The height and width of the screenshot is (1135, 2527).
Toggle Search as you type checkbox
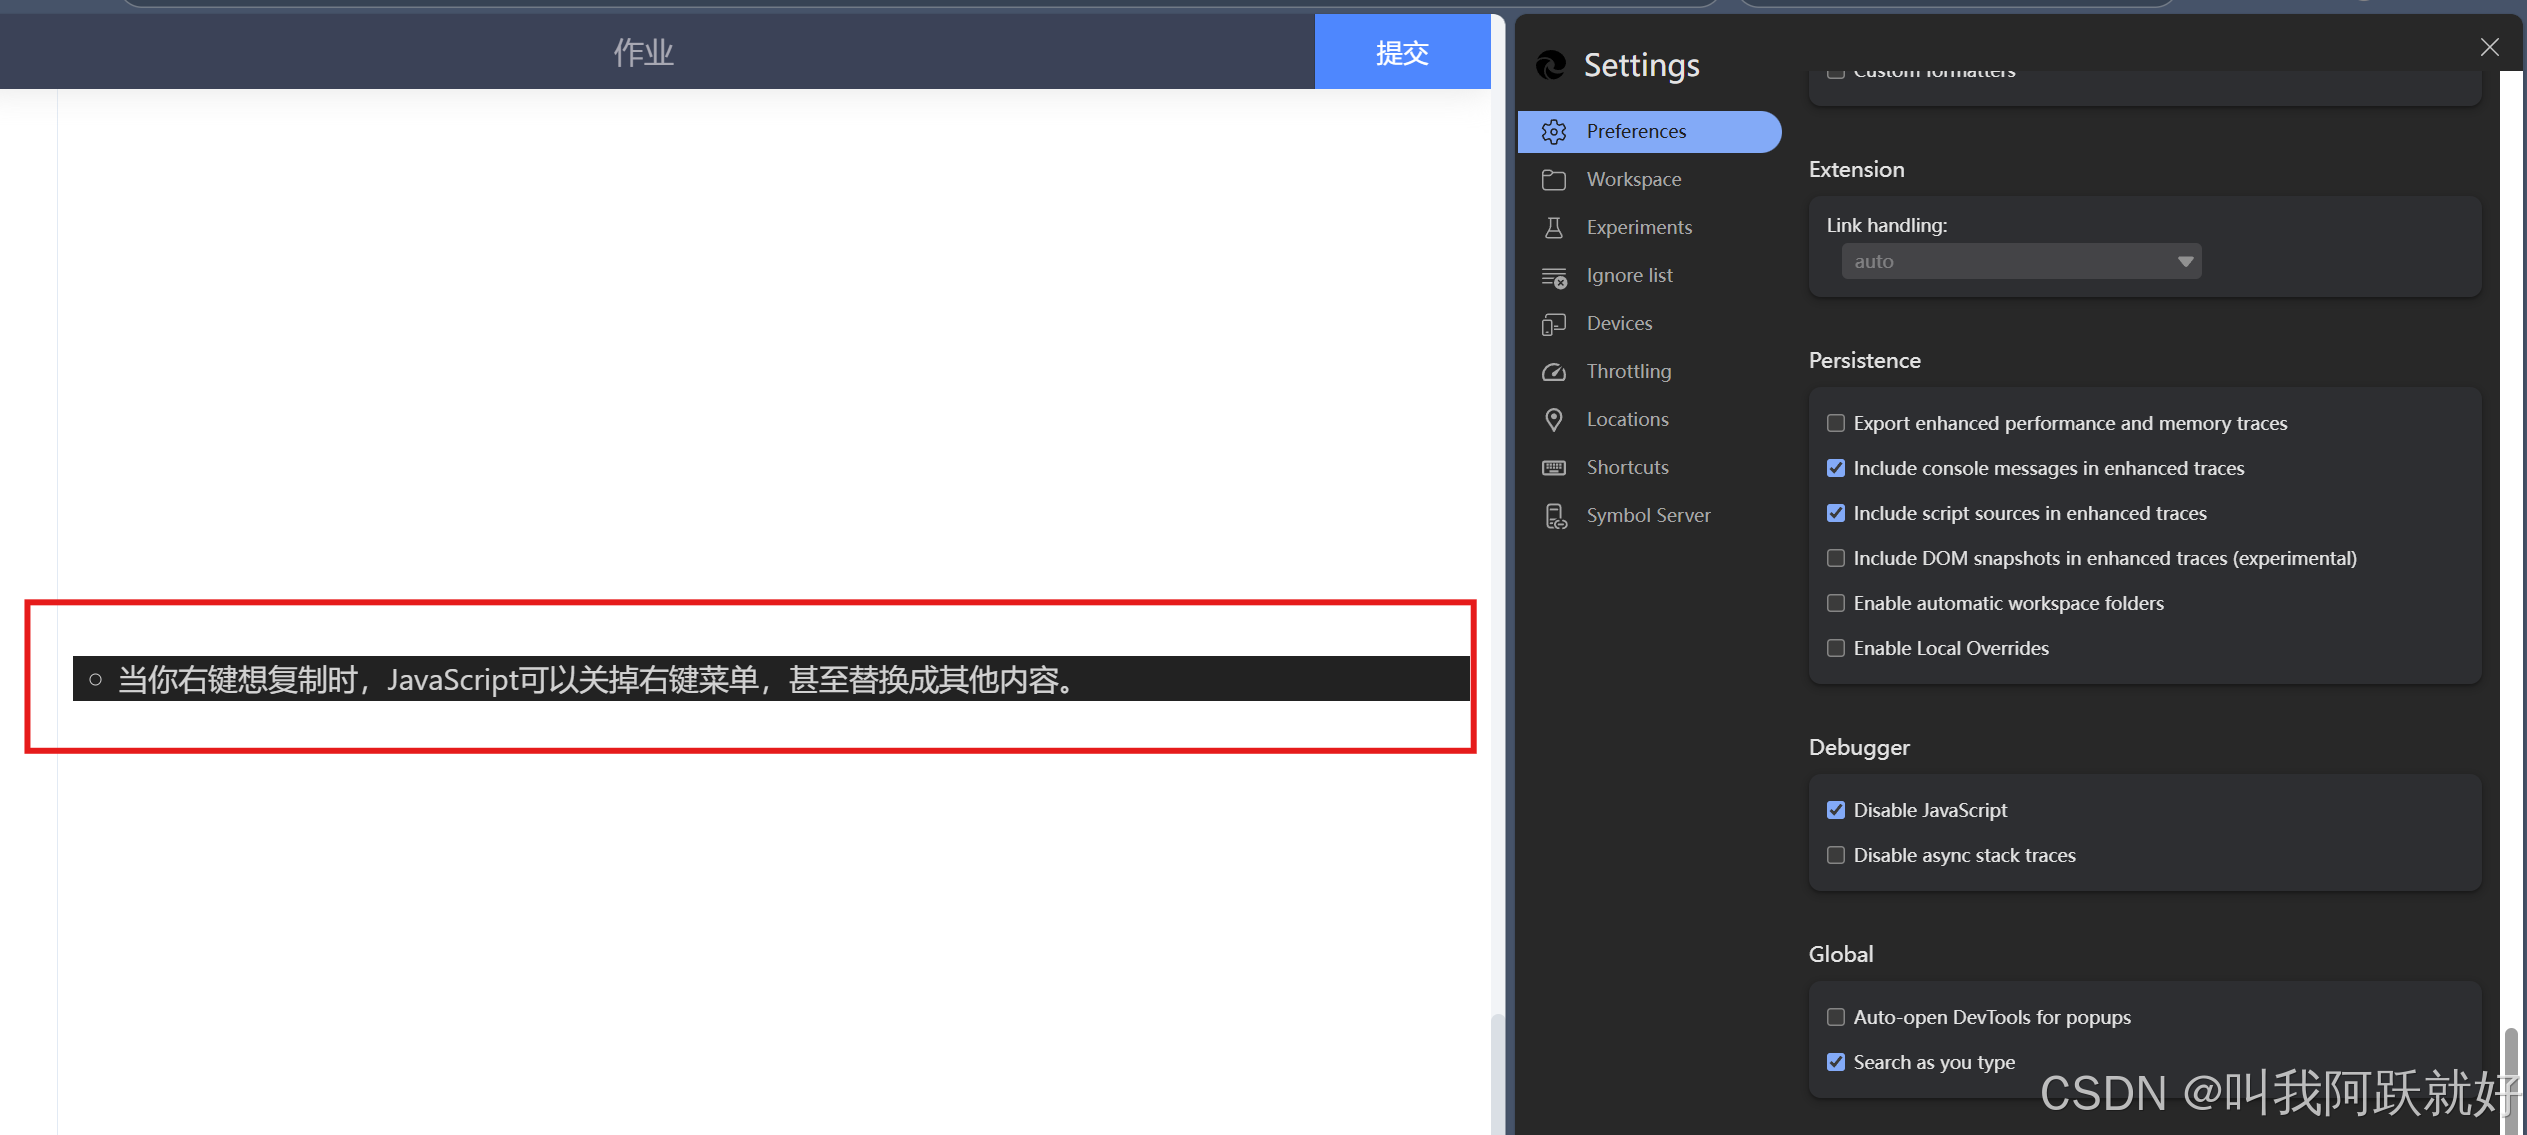pos(1835,1062)
